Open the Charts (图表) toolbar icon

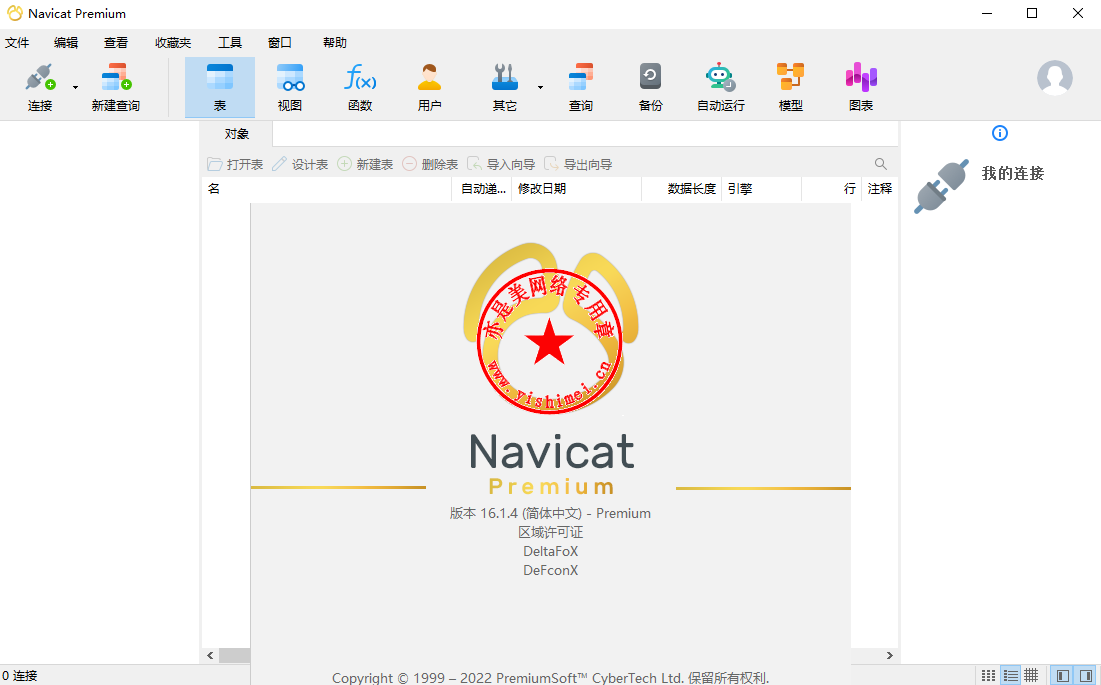point(861,87)
